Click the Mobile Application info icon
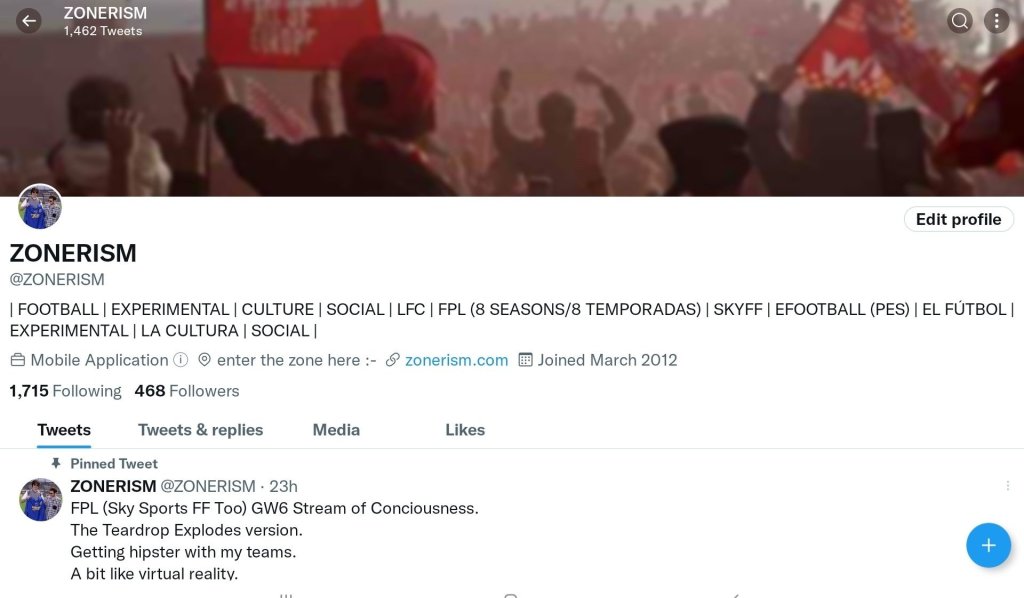 coord(181,360)
